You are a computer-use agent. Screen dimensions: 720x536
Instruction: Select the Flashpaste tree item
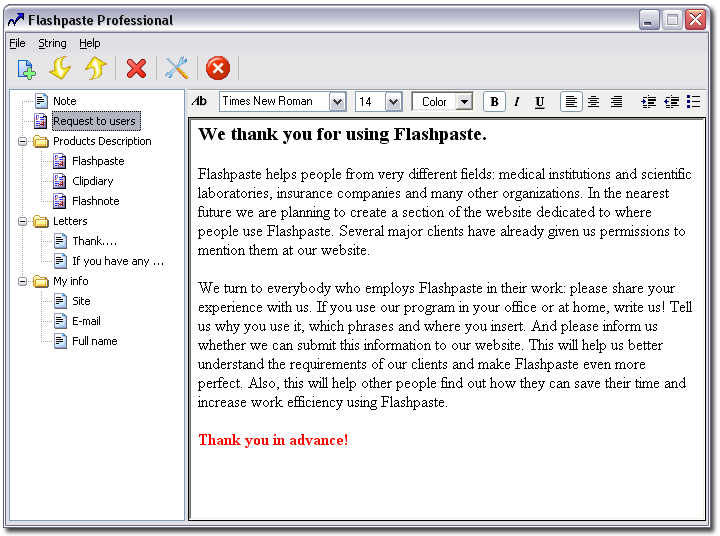(x=98, y=161)
